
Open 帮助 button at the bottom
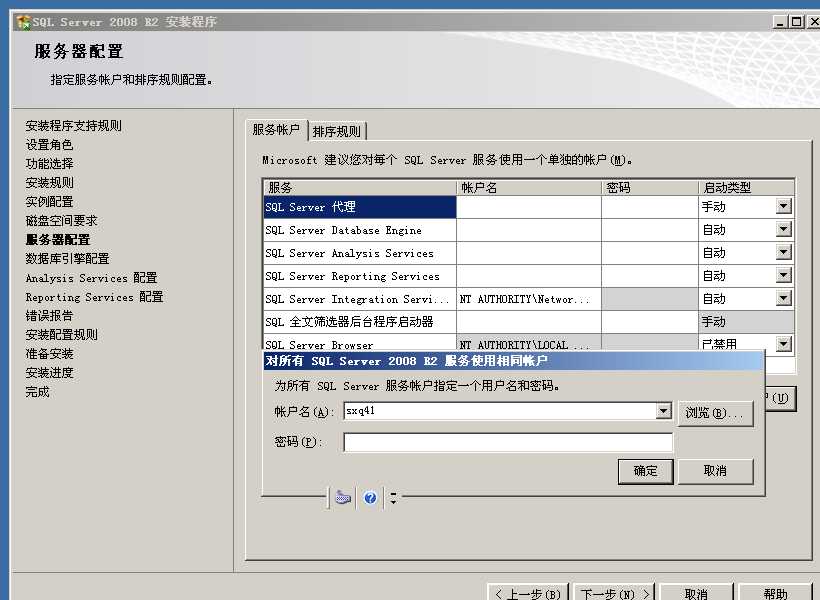(x=775, y=593)
